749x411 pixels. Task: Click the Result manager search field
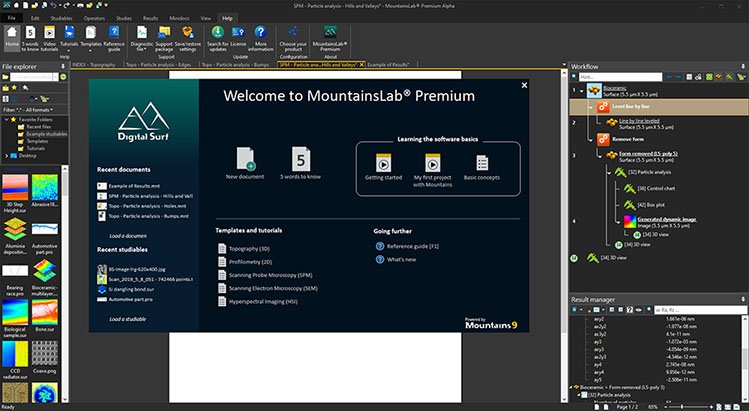click(700, 310)
